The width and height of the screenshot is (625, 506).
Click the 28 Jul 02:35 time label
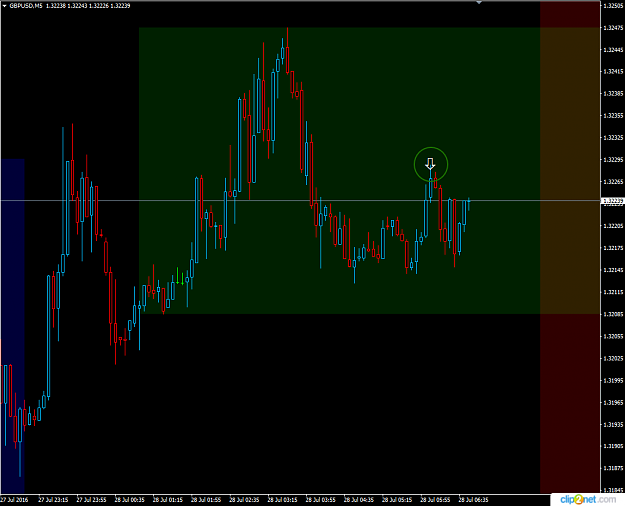(244, 500)
